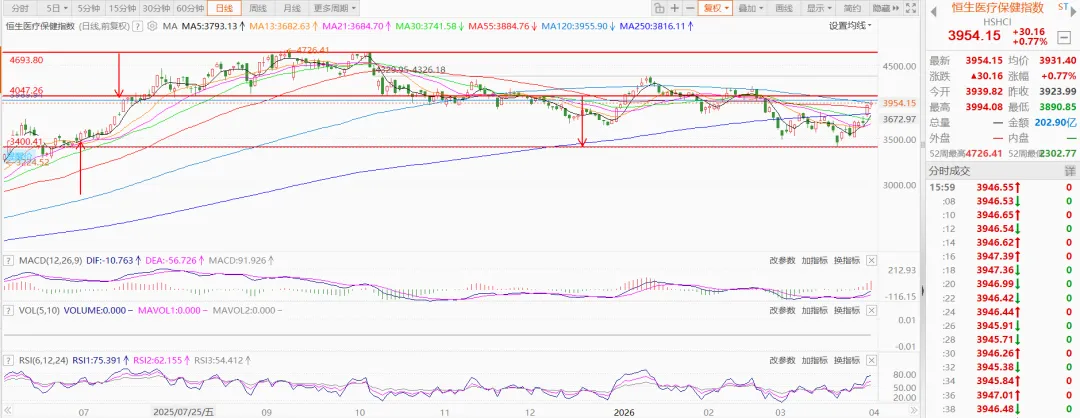
Task: Click the MA5:3793.13 value label
Action: tap(214, 26)
